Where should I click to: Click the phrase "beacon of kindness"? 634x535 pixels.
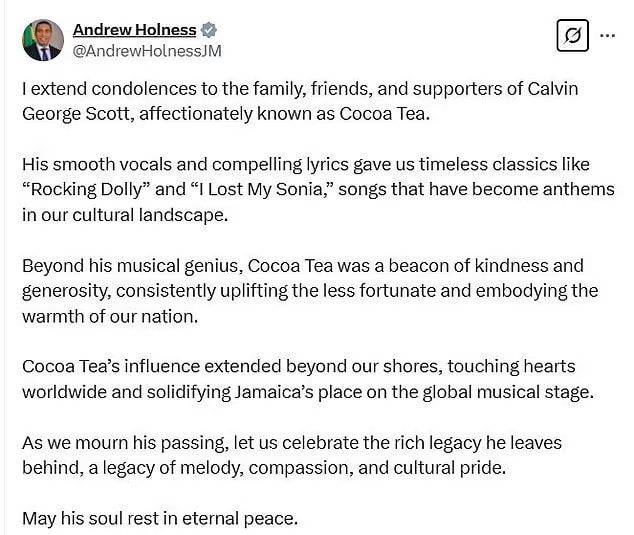(486, 266)
